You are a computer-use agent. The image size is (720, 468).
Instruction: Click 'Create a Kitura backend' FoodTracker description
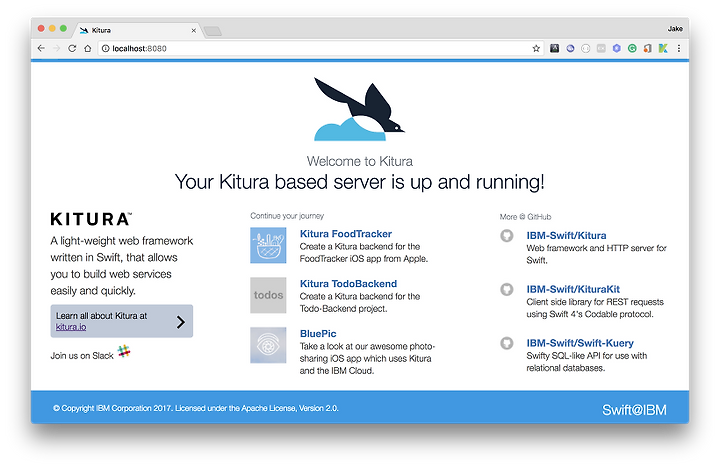[x=364, y=253]
